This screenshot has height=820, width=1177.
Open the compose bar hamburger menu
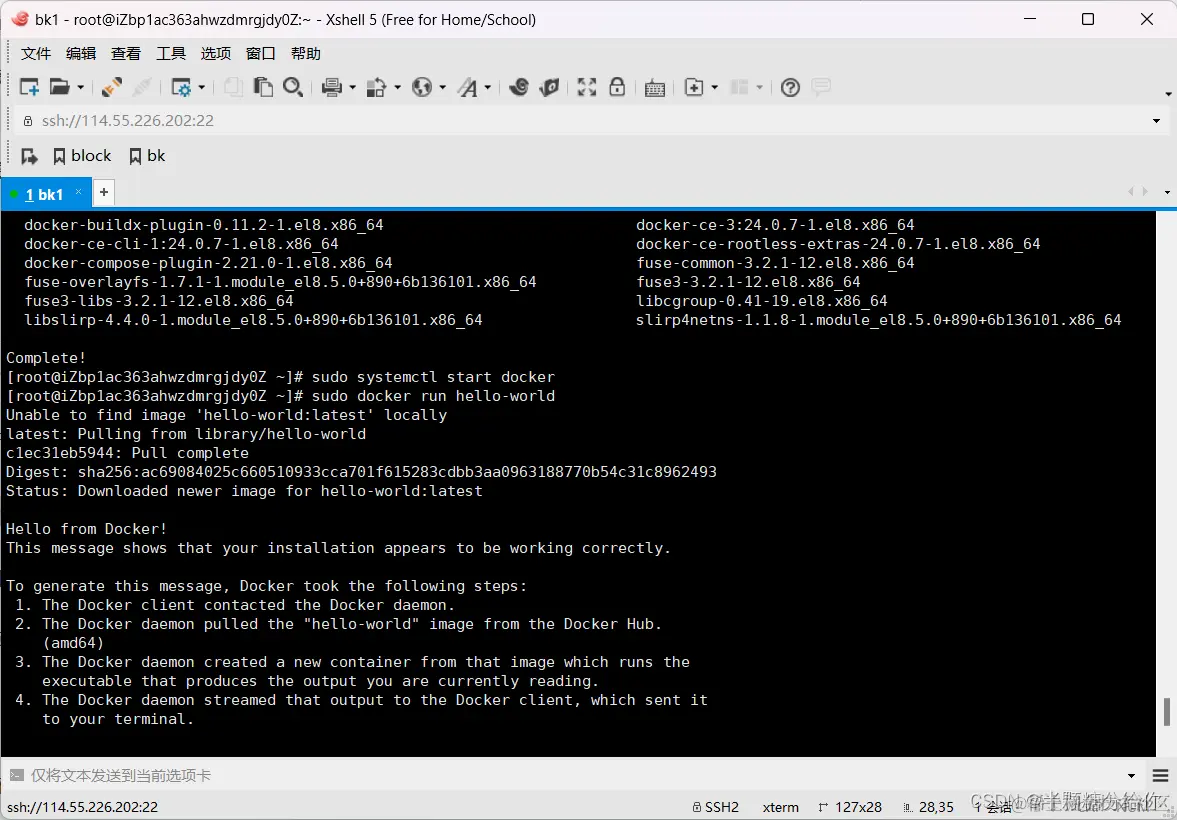pos(1160,776)
